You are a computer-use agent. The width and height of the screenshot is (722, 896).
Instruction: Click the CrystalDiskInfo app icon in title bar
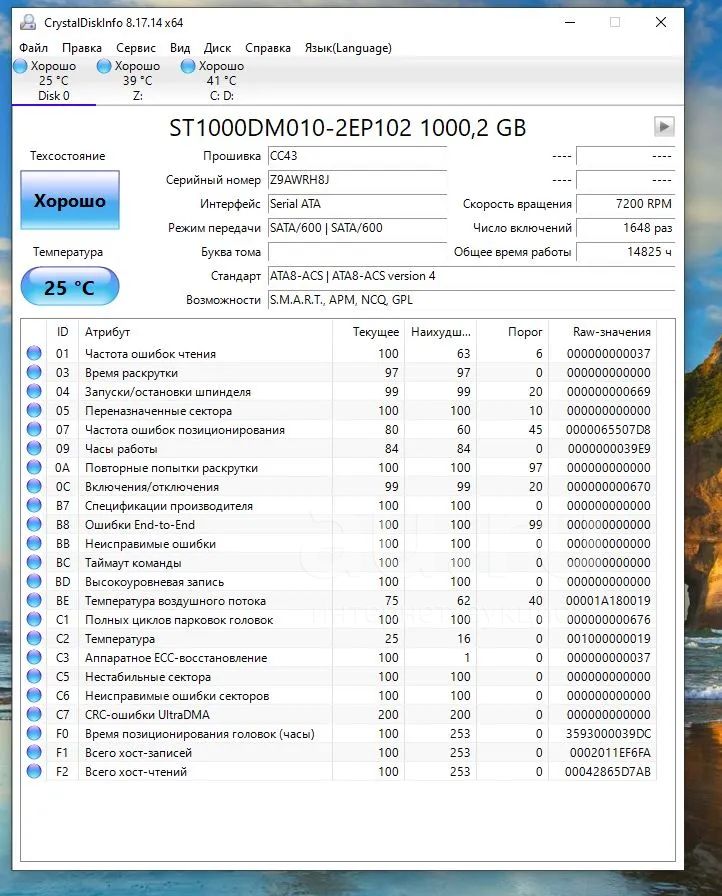[x=27, y=22]
